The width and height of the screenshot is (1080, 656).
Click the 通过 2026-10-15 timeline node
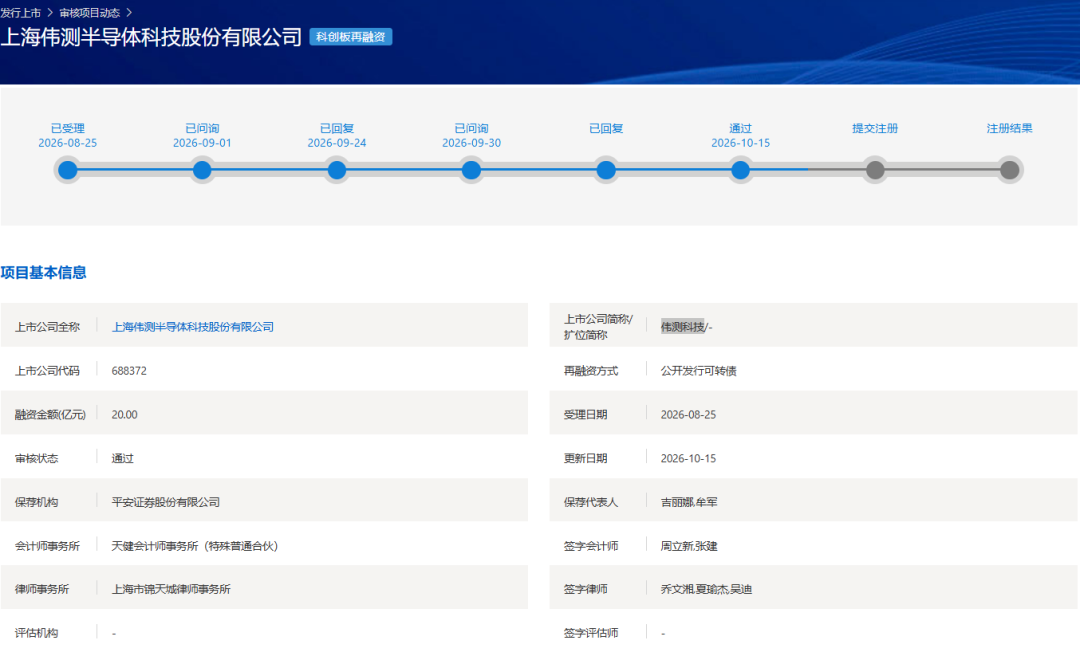pyautogui.click(x=740, y=170)
